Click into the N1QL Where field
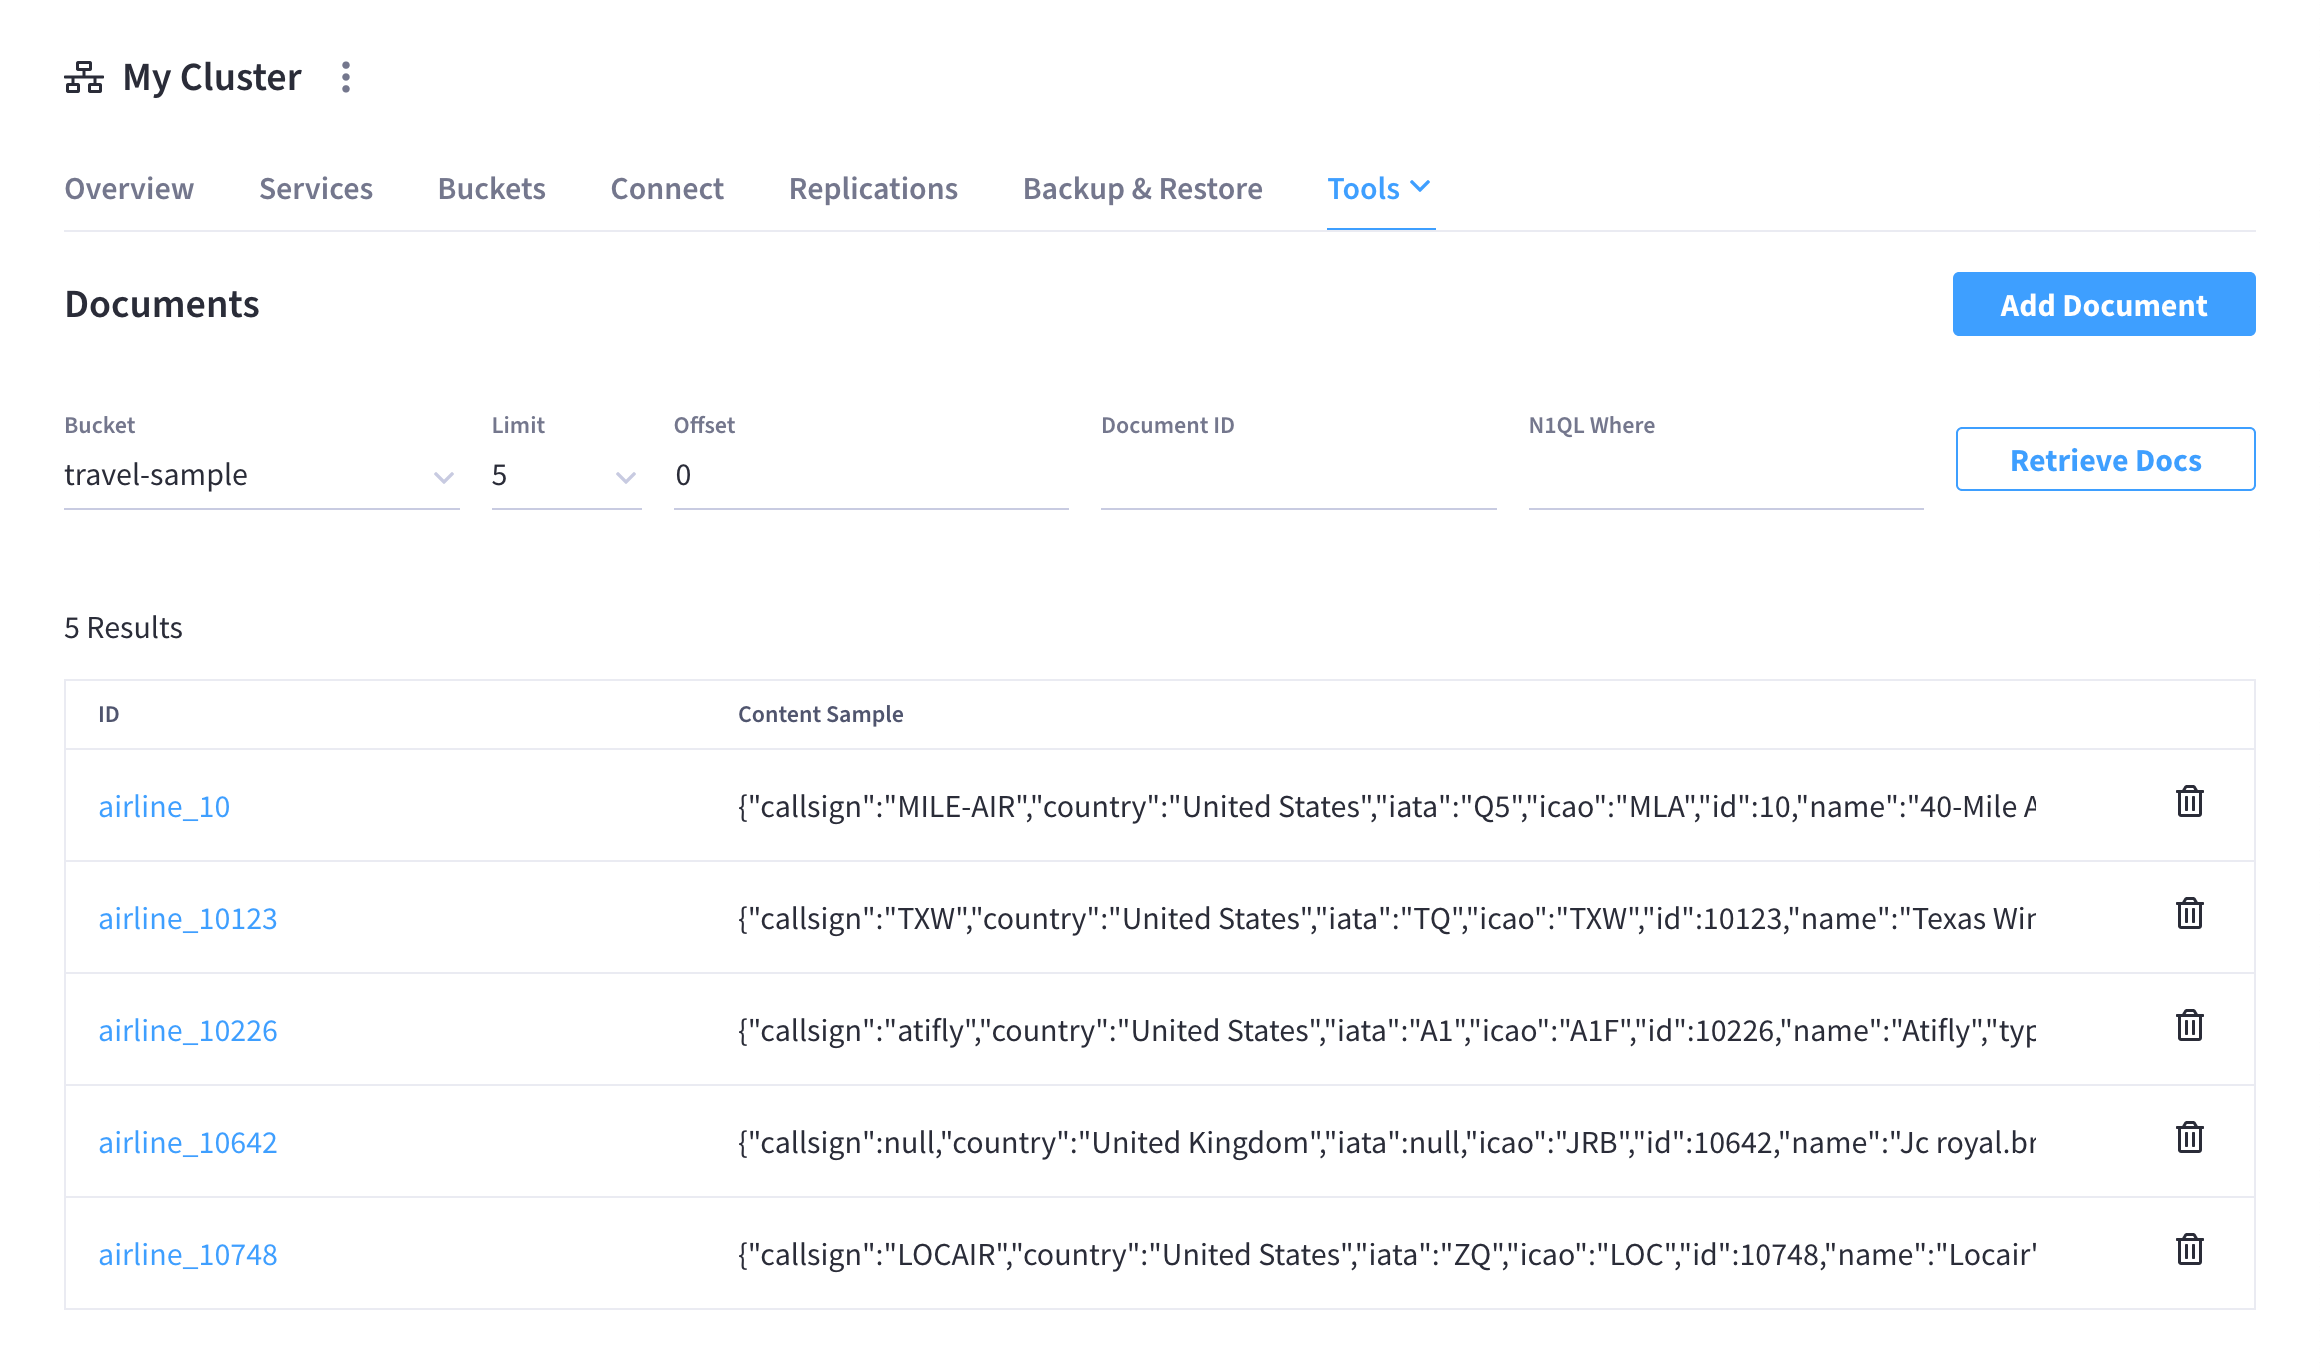Image resolution: width=2320 pixels, height=1370 pixels. point(1725,476)
